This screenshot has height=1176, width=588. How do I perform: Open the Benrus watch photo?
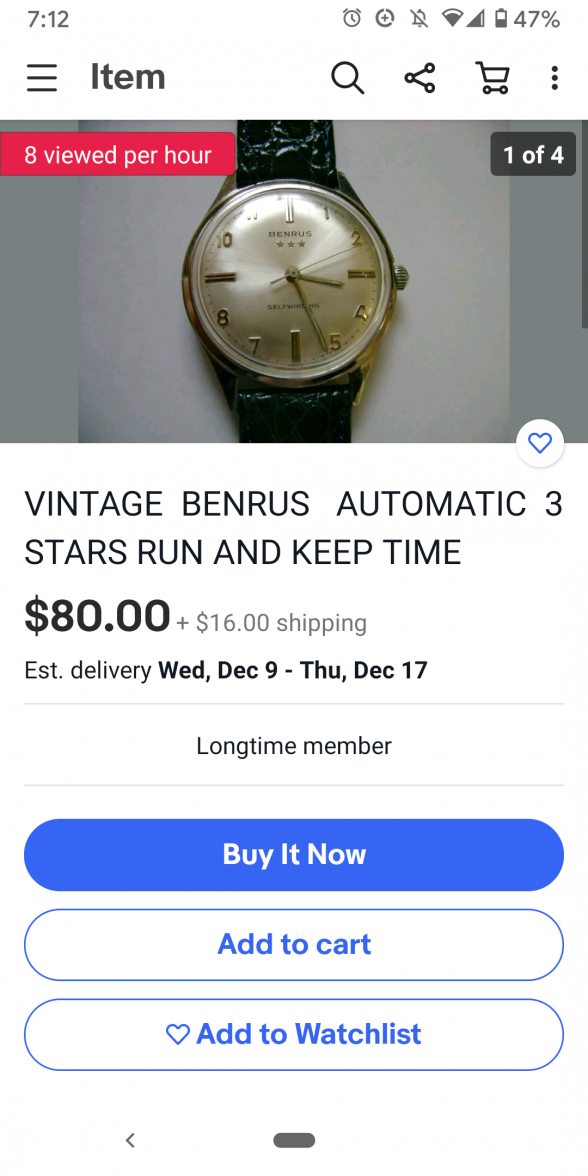[x=294, y=281]
